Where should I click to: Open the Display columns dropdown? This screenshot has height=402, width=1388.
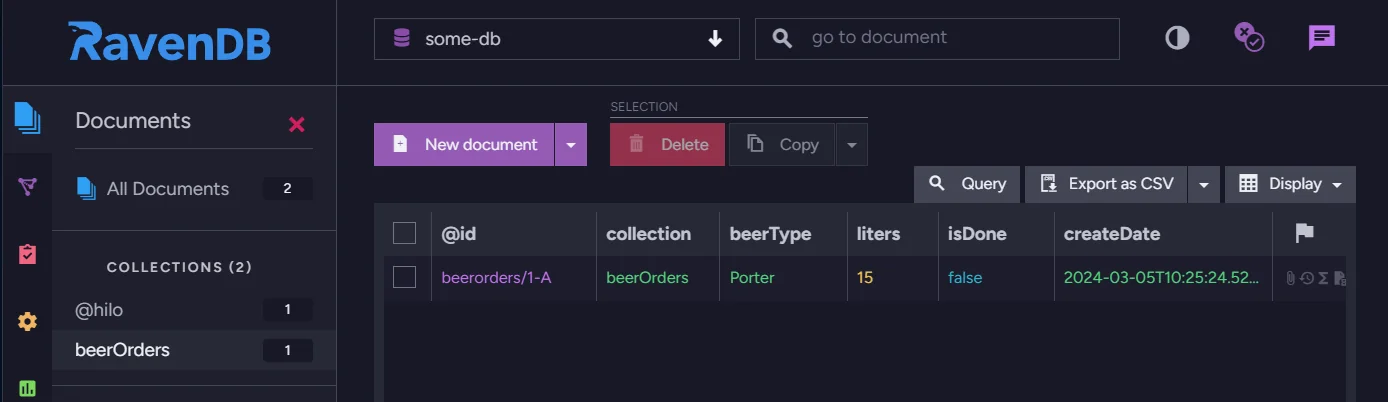point(1290,184)
